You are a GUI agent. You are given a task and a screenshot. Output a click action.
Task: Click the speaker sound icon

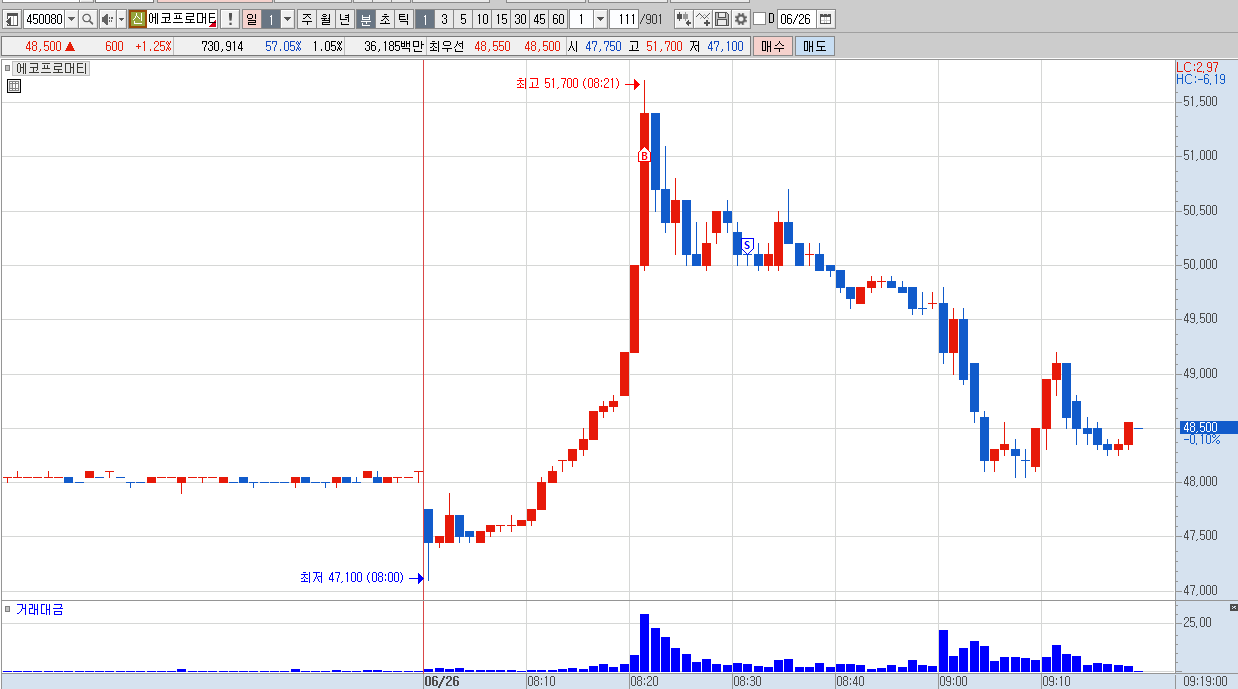click(x=106, y=19)
